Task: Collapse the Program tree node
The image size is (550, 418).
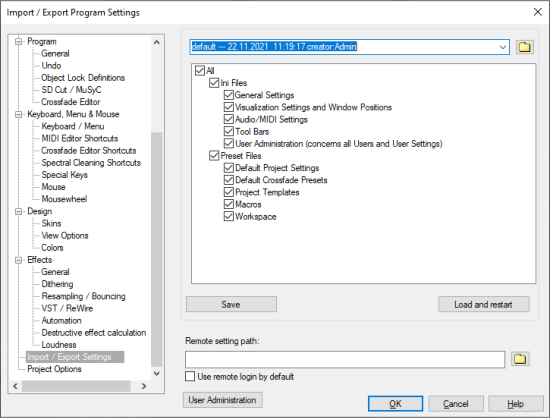Action: coord(18,41)
